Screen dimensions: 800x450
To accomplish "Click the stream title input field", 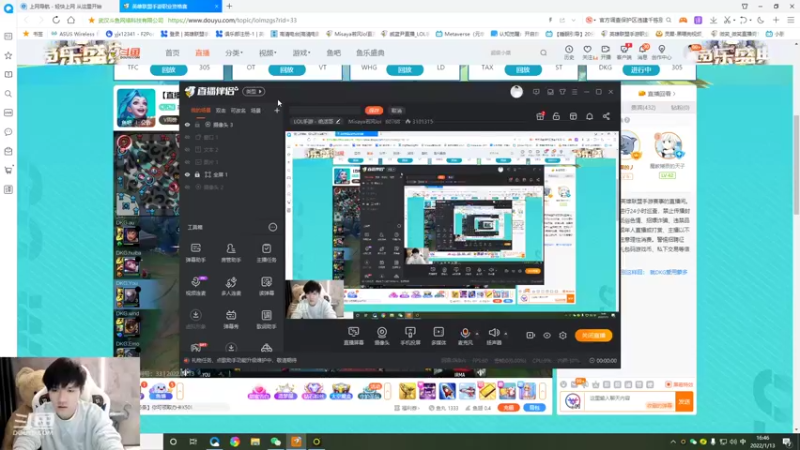I will point(324,110).
